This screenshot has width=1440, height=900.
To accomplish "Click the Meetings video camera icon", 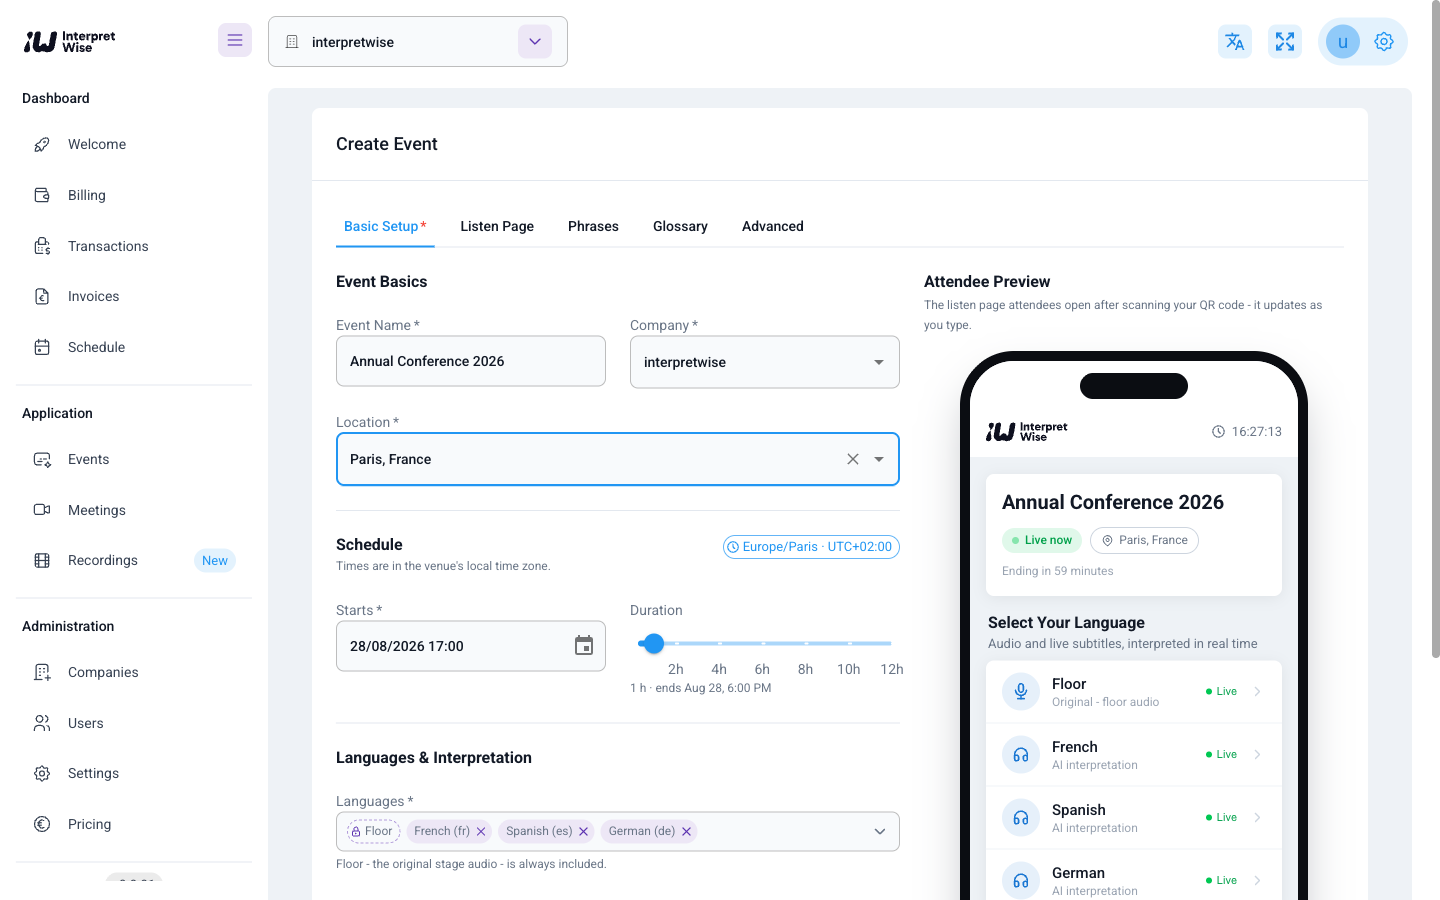I will pyautogui.click(x=42, y=510).
